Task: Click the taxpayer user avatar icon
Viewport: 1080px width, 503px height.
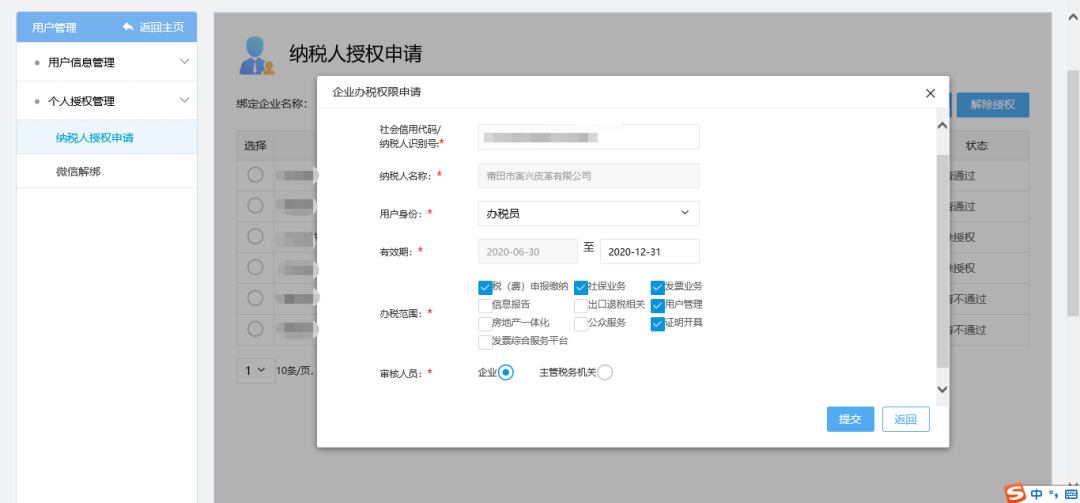Action: click(257, 54)
